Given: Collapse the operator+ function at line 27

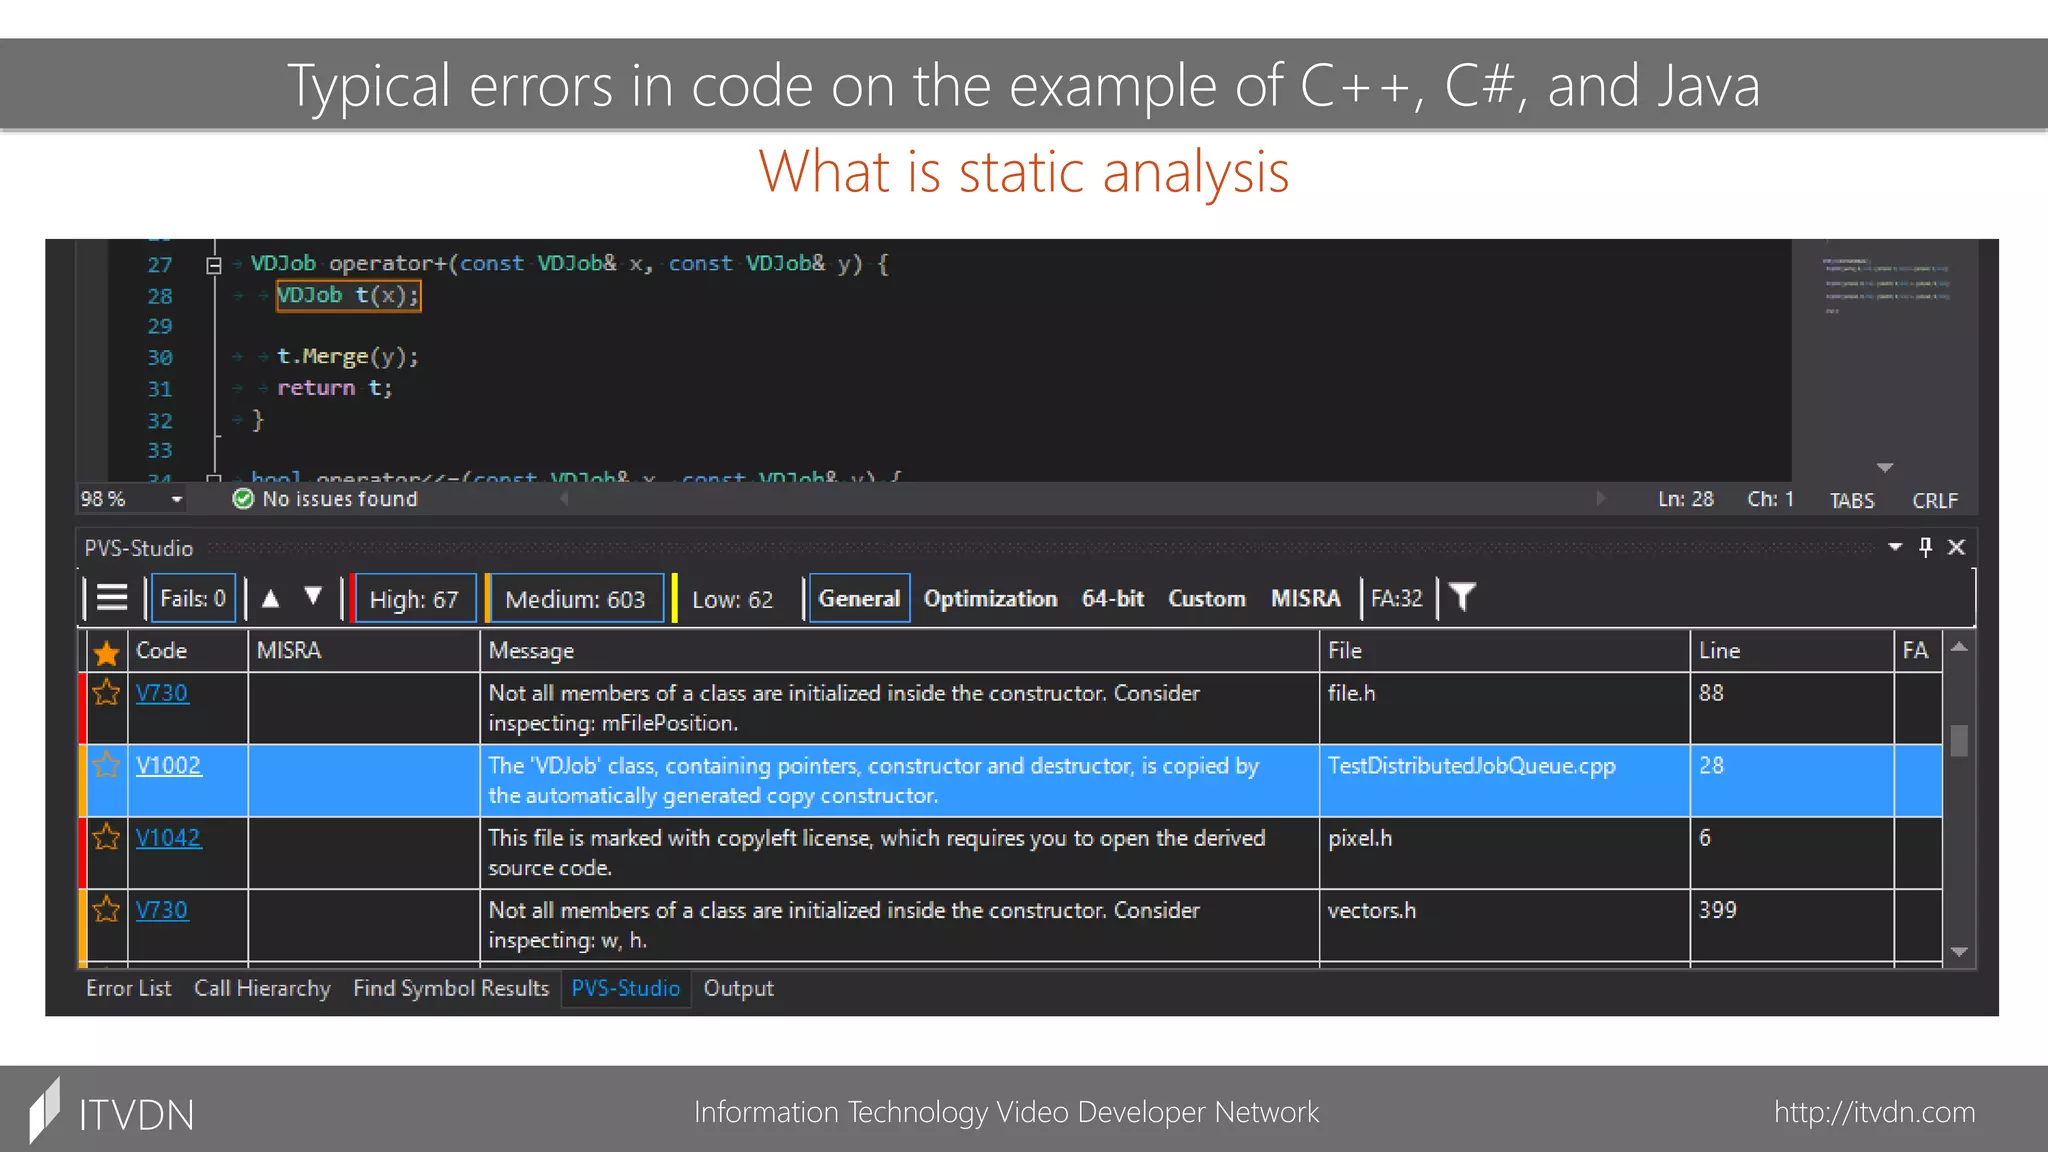Looking at the screenshot, I should 213,265.
